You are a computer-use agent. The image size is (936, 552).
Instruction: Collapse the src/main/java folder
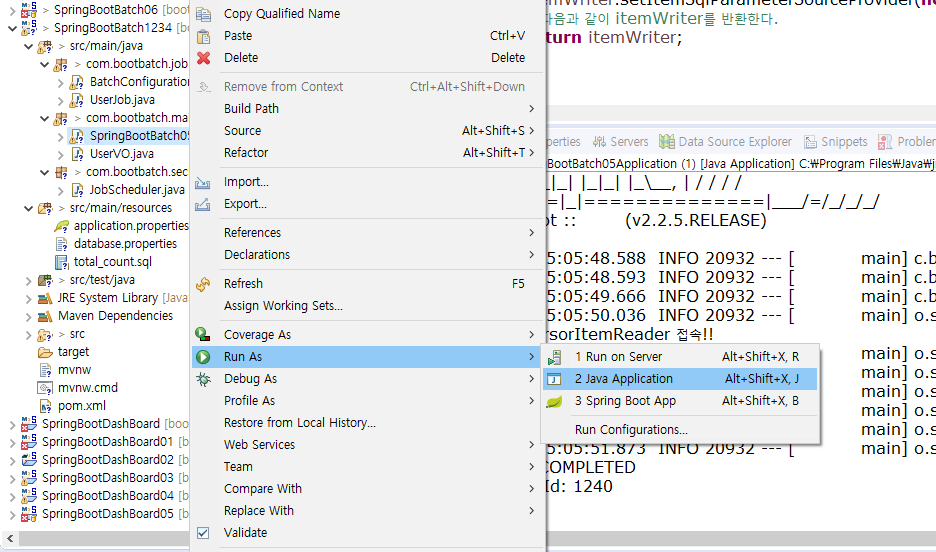(x=28, y=46)
